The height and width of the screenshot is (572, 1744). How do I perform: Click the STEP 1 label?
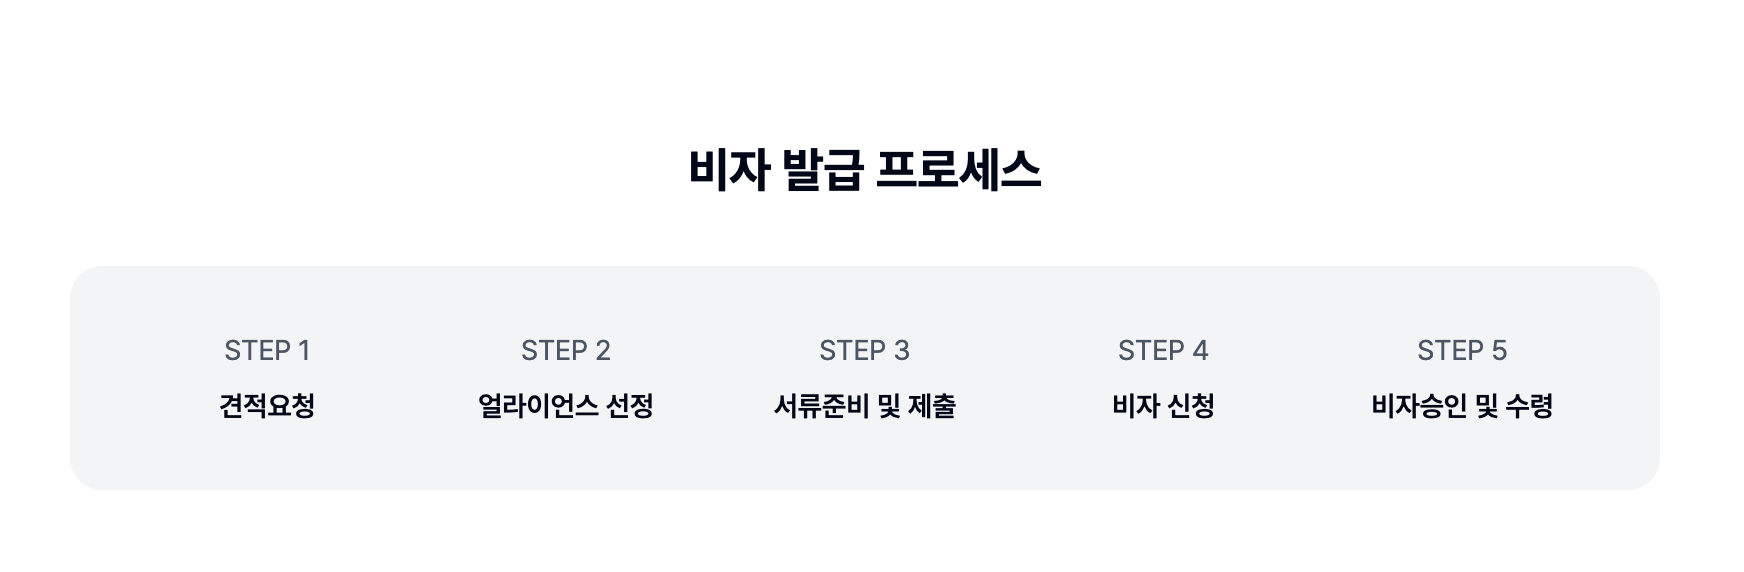[x=267, y=351]
